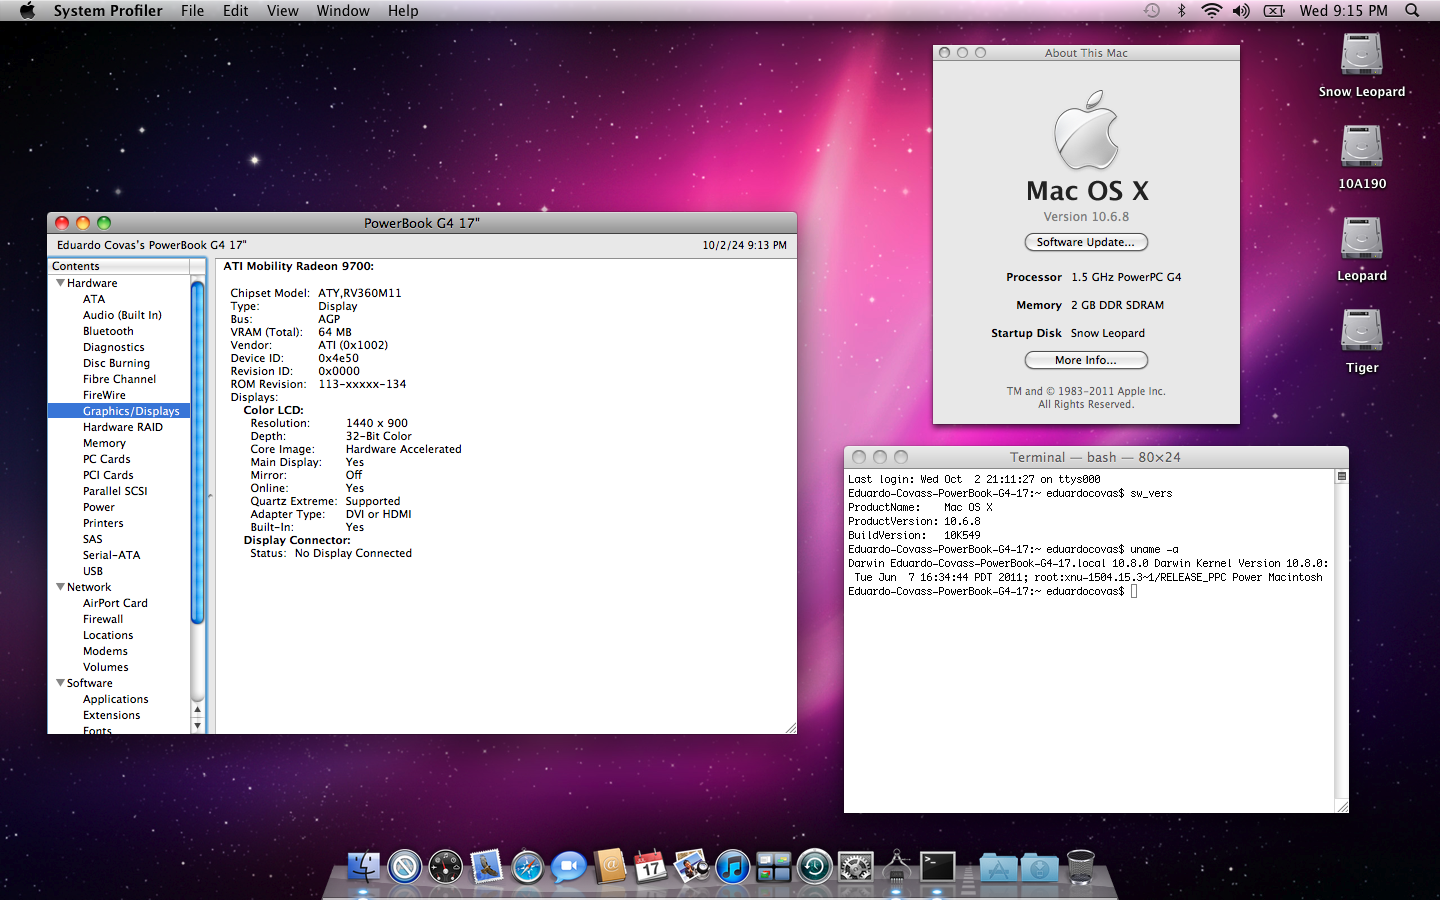Click the Software Update... button
This screenshot has width=1440, height=900.
1086,242
